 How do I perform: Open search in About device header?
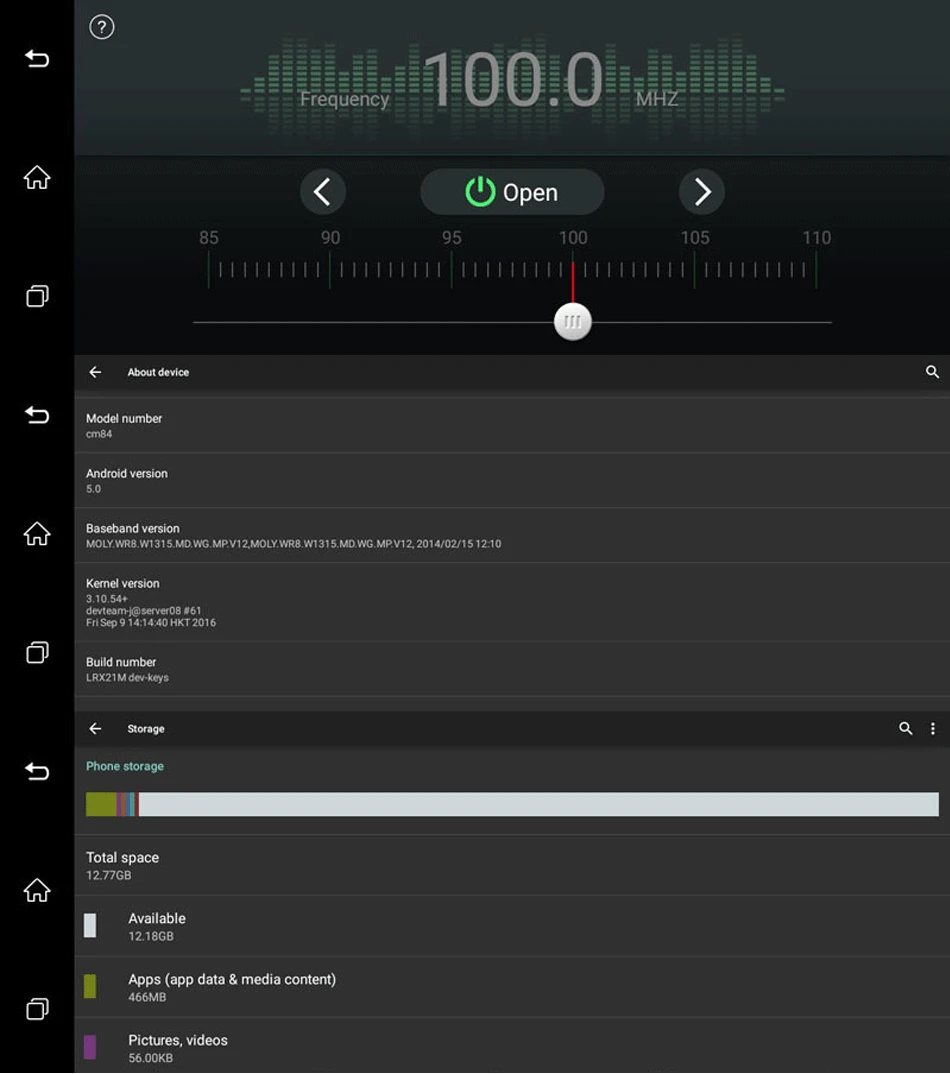pos(932,372)
